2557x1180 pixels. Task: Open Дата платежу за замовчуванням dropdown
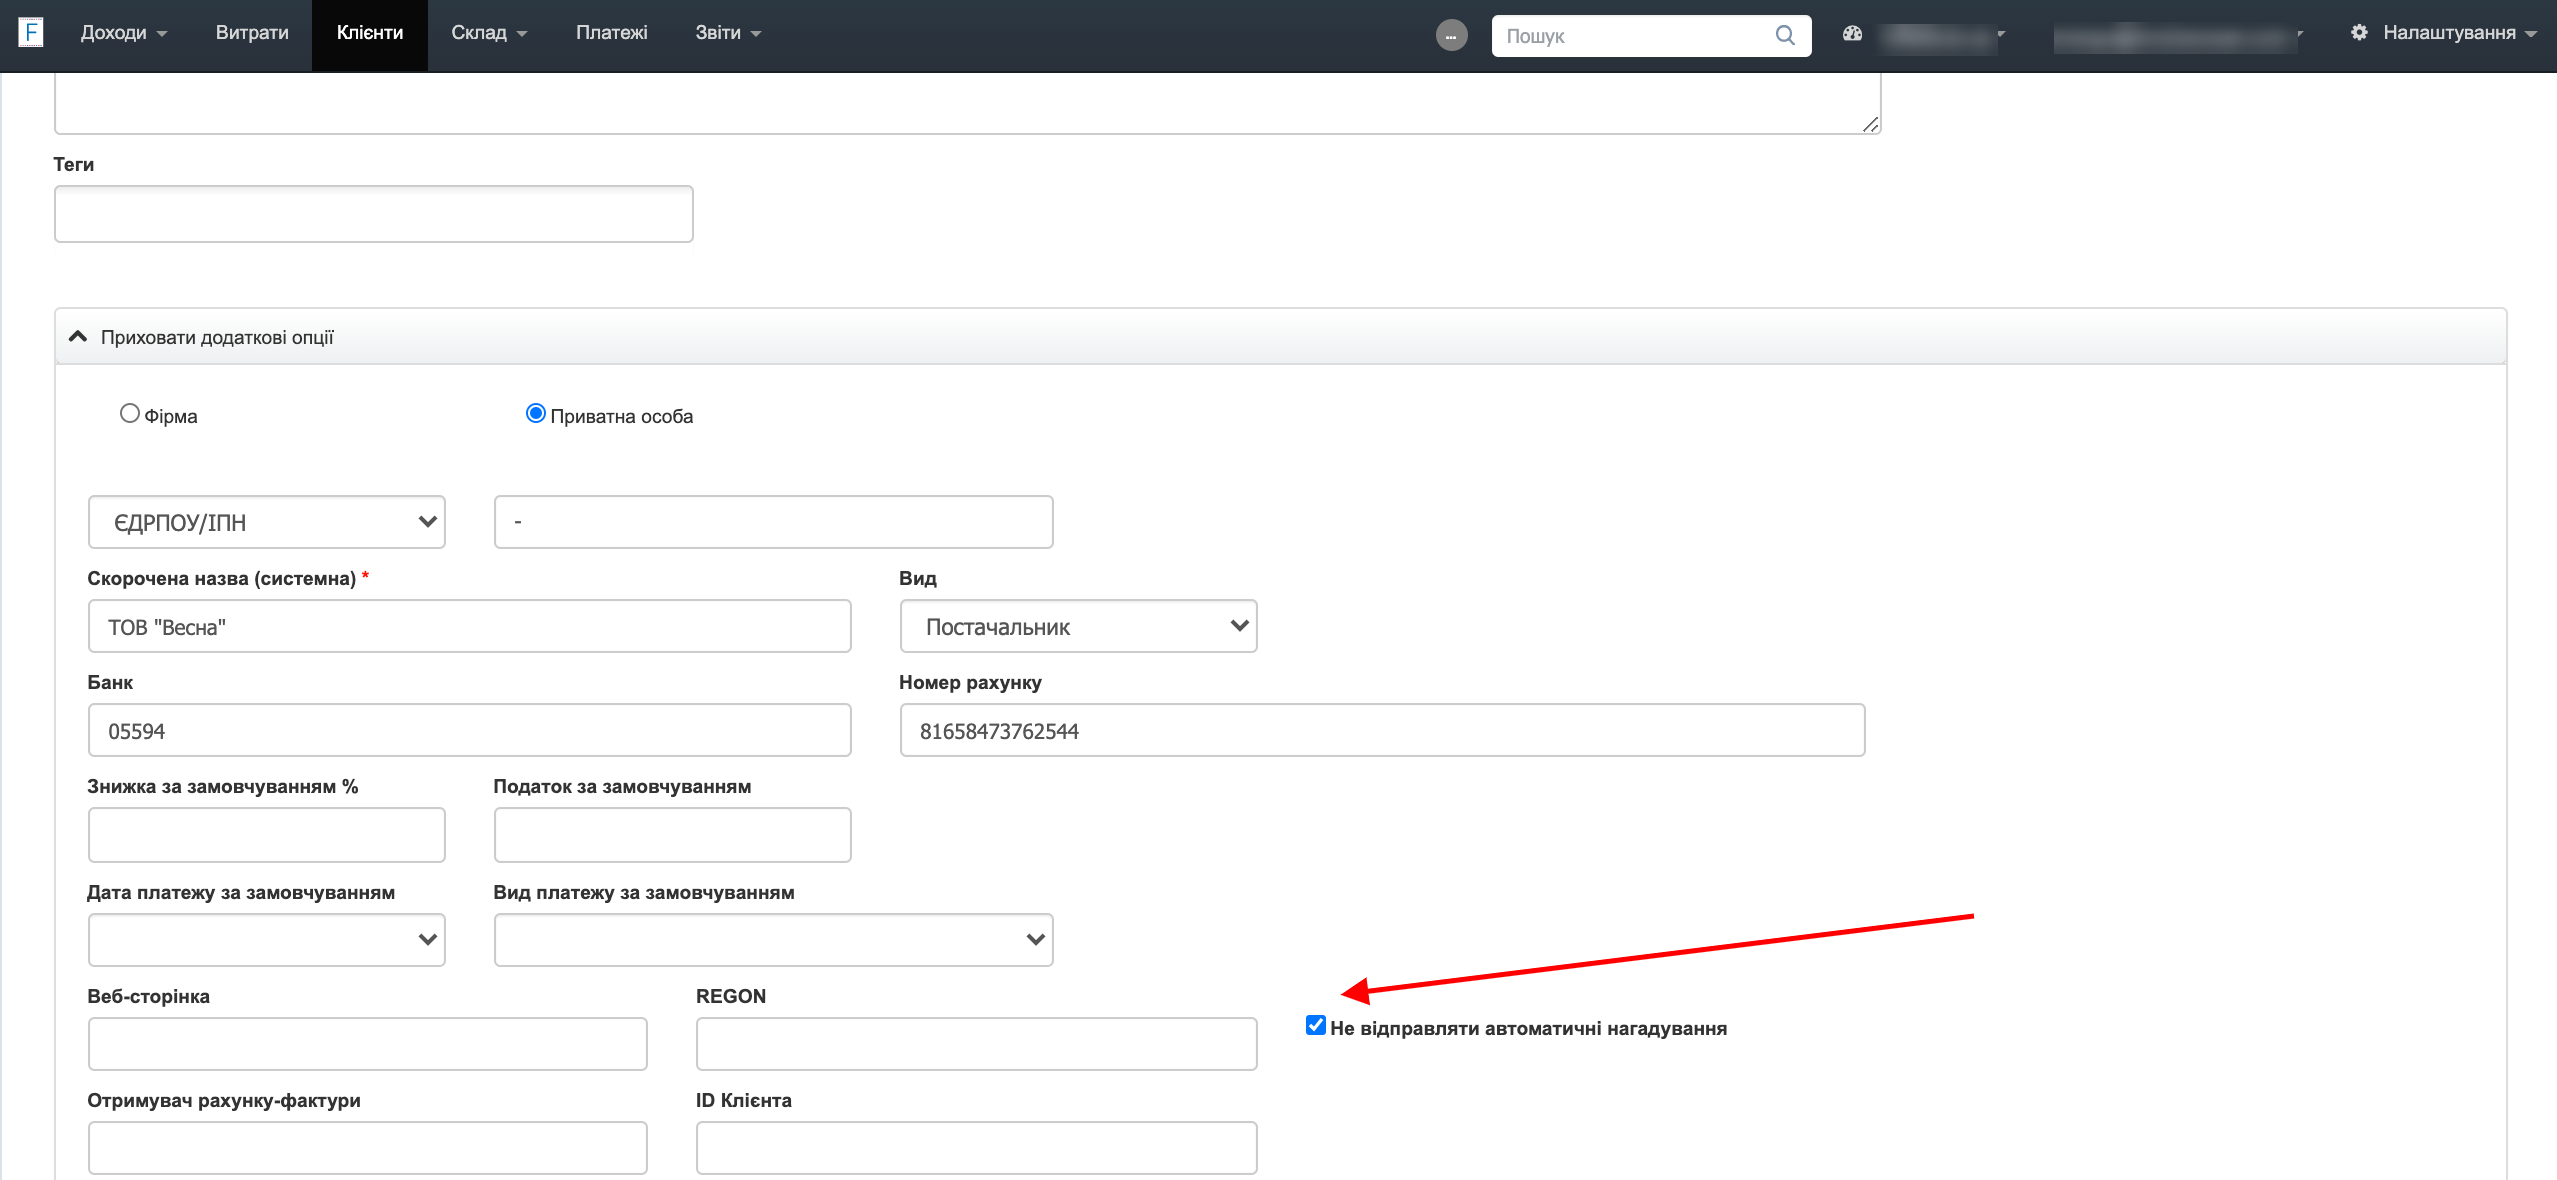[266, 940]
